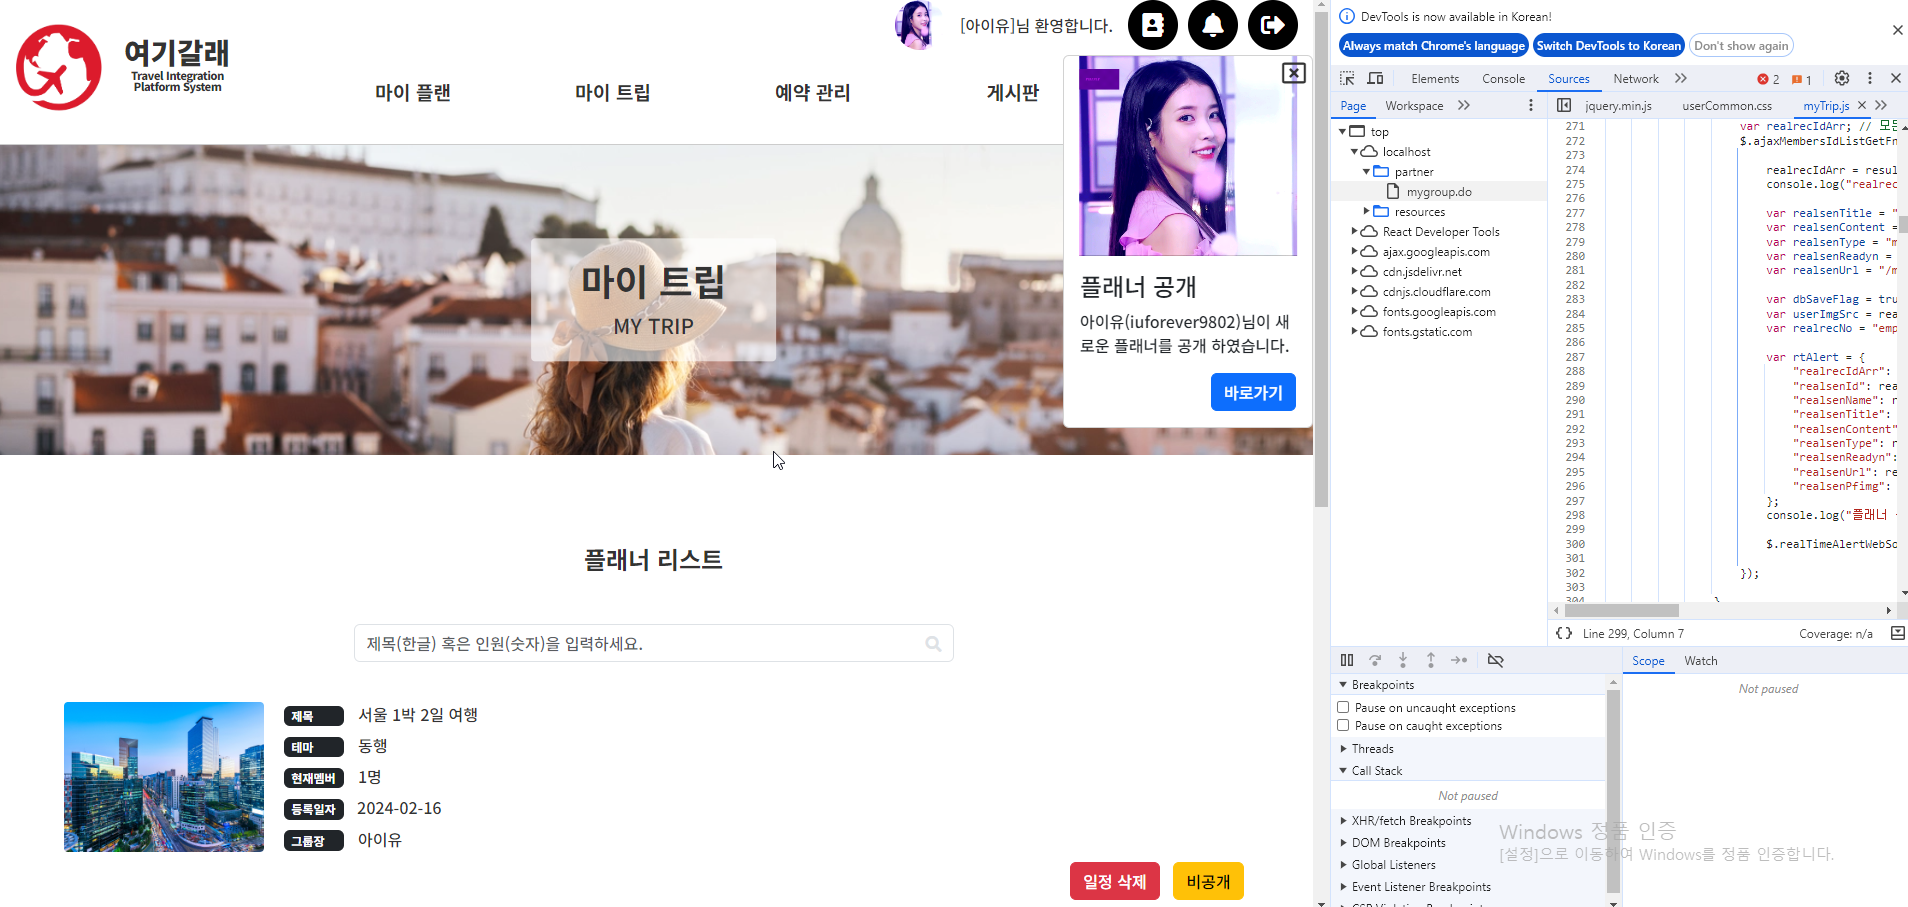Click the logout arrow icon
This screenshot has width=1908, height=907.
(1273, 25)
